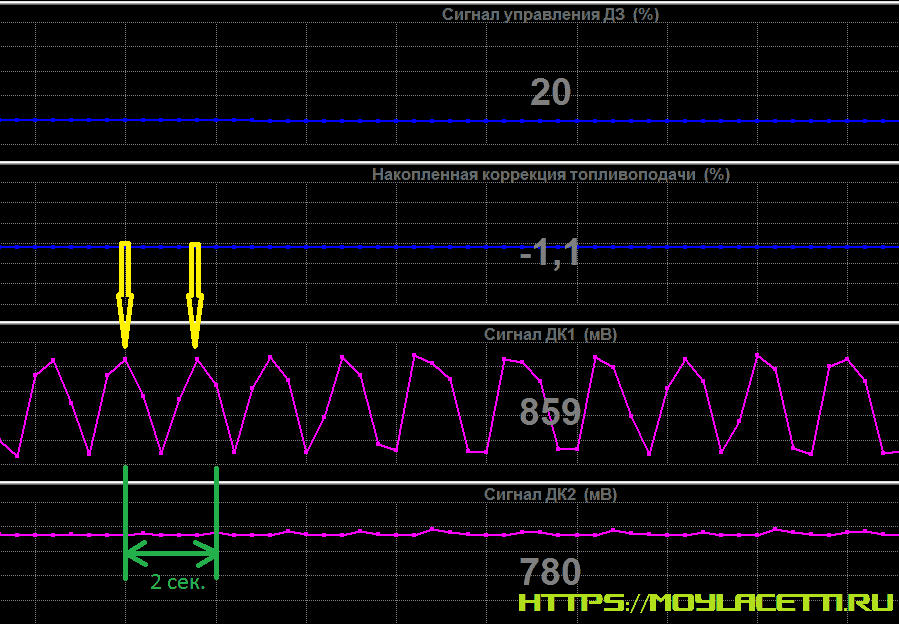The image size is (899, 624).
Task: Click the right yellow arrow marker
Action: point(195,292)
